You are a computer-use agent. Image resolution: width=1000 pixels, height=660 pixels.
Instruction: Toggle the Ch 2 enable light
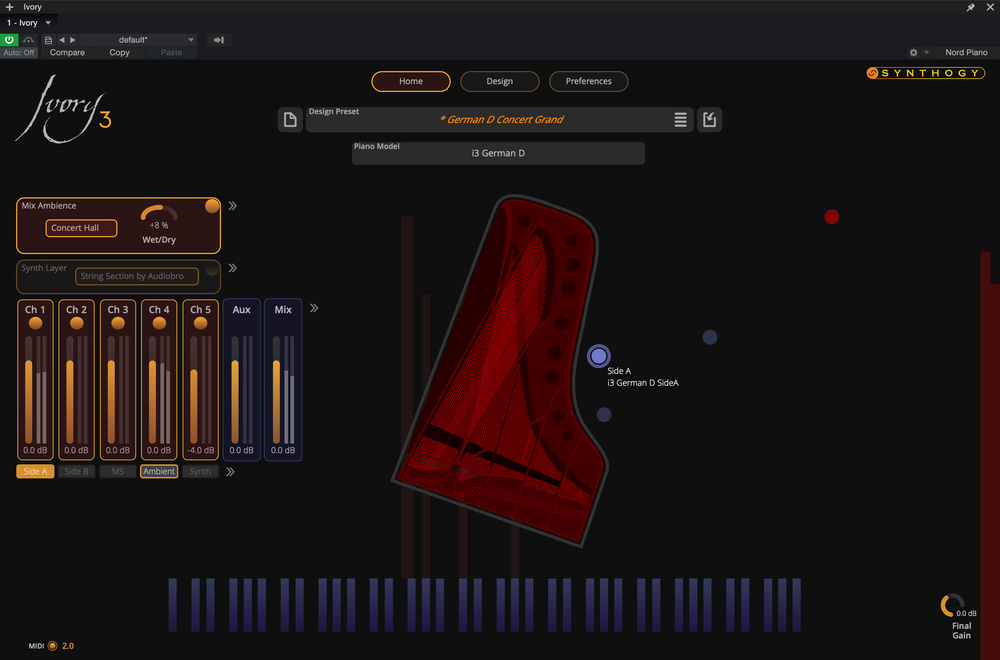pos(77,323)
